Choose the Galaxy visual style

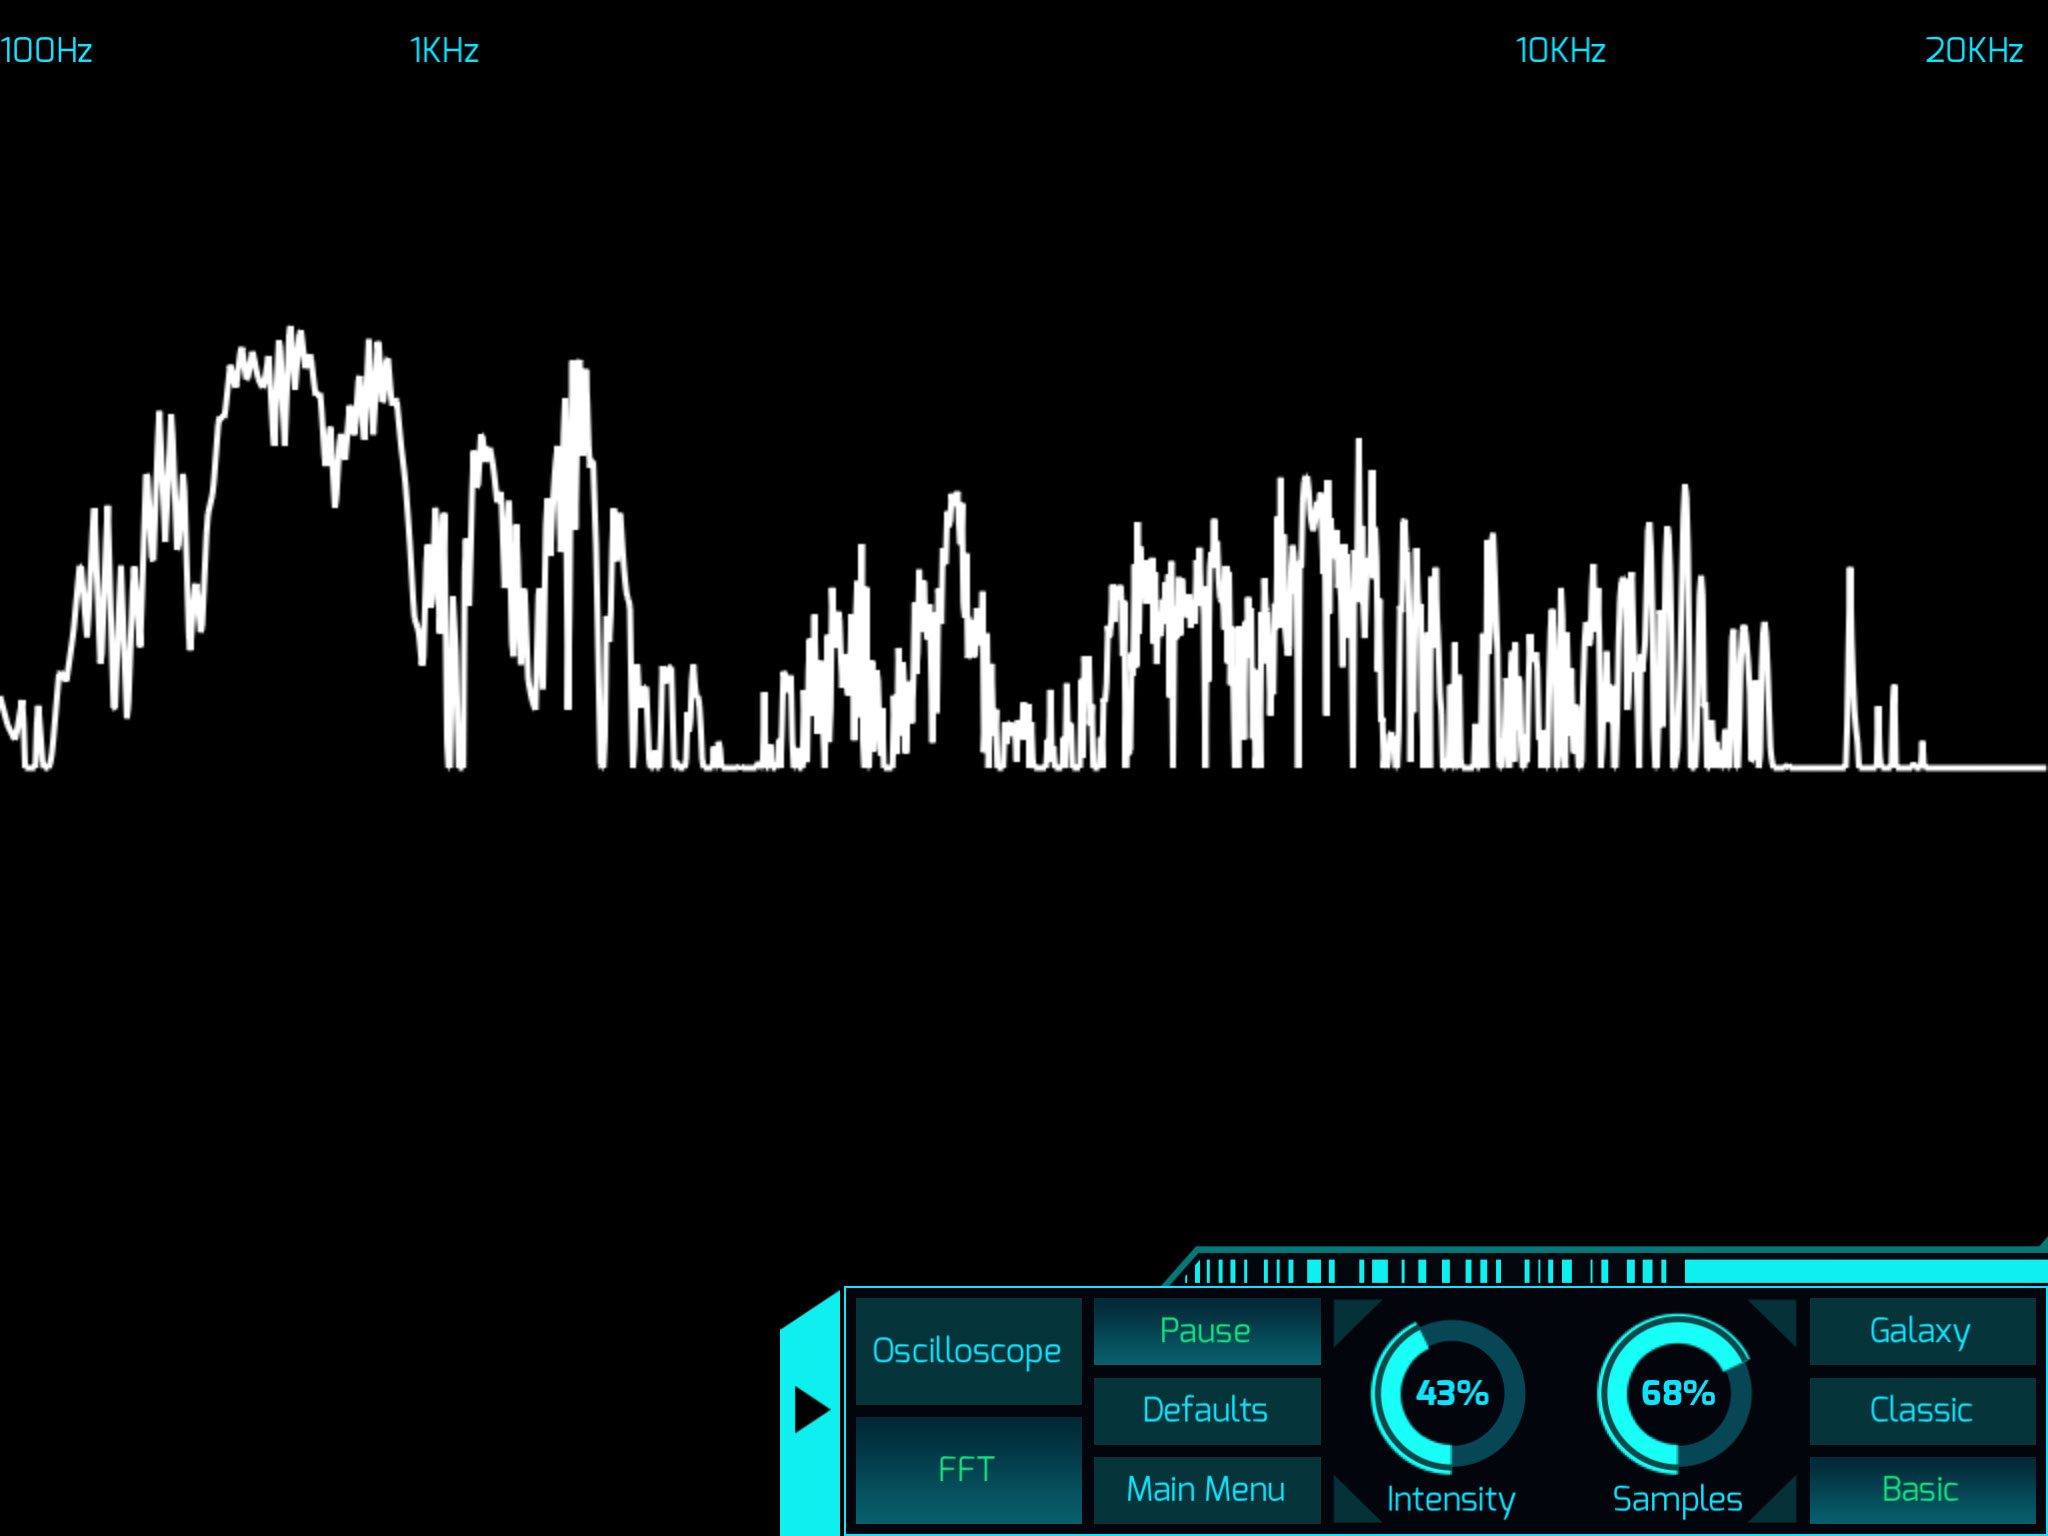click(1921, 1331)
